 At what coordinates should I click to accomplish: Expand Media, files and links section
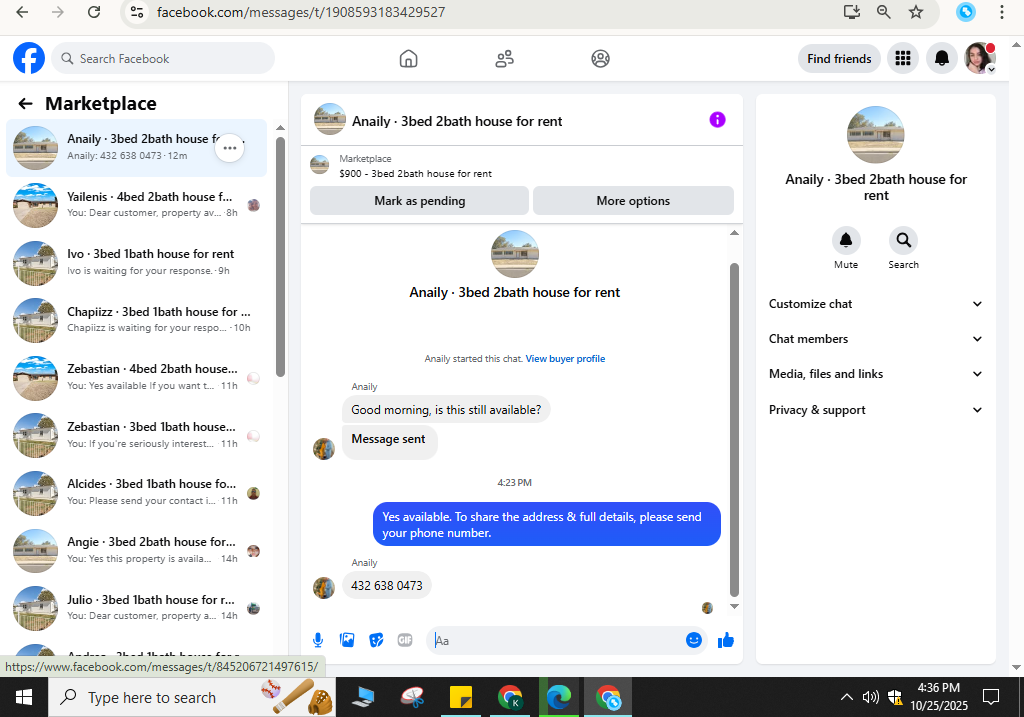pos(875,374)
